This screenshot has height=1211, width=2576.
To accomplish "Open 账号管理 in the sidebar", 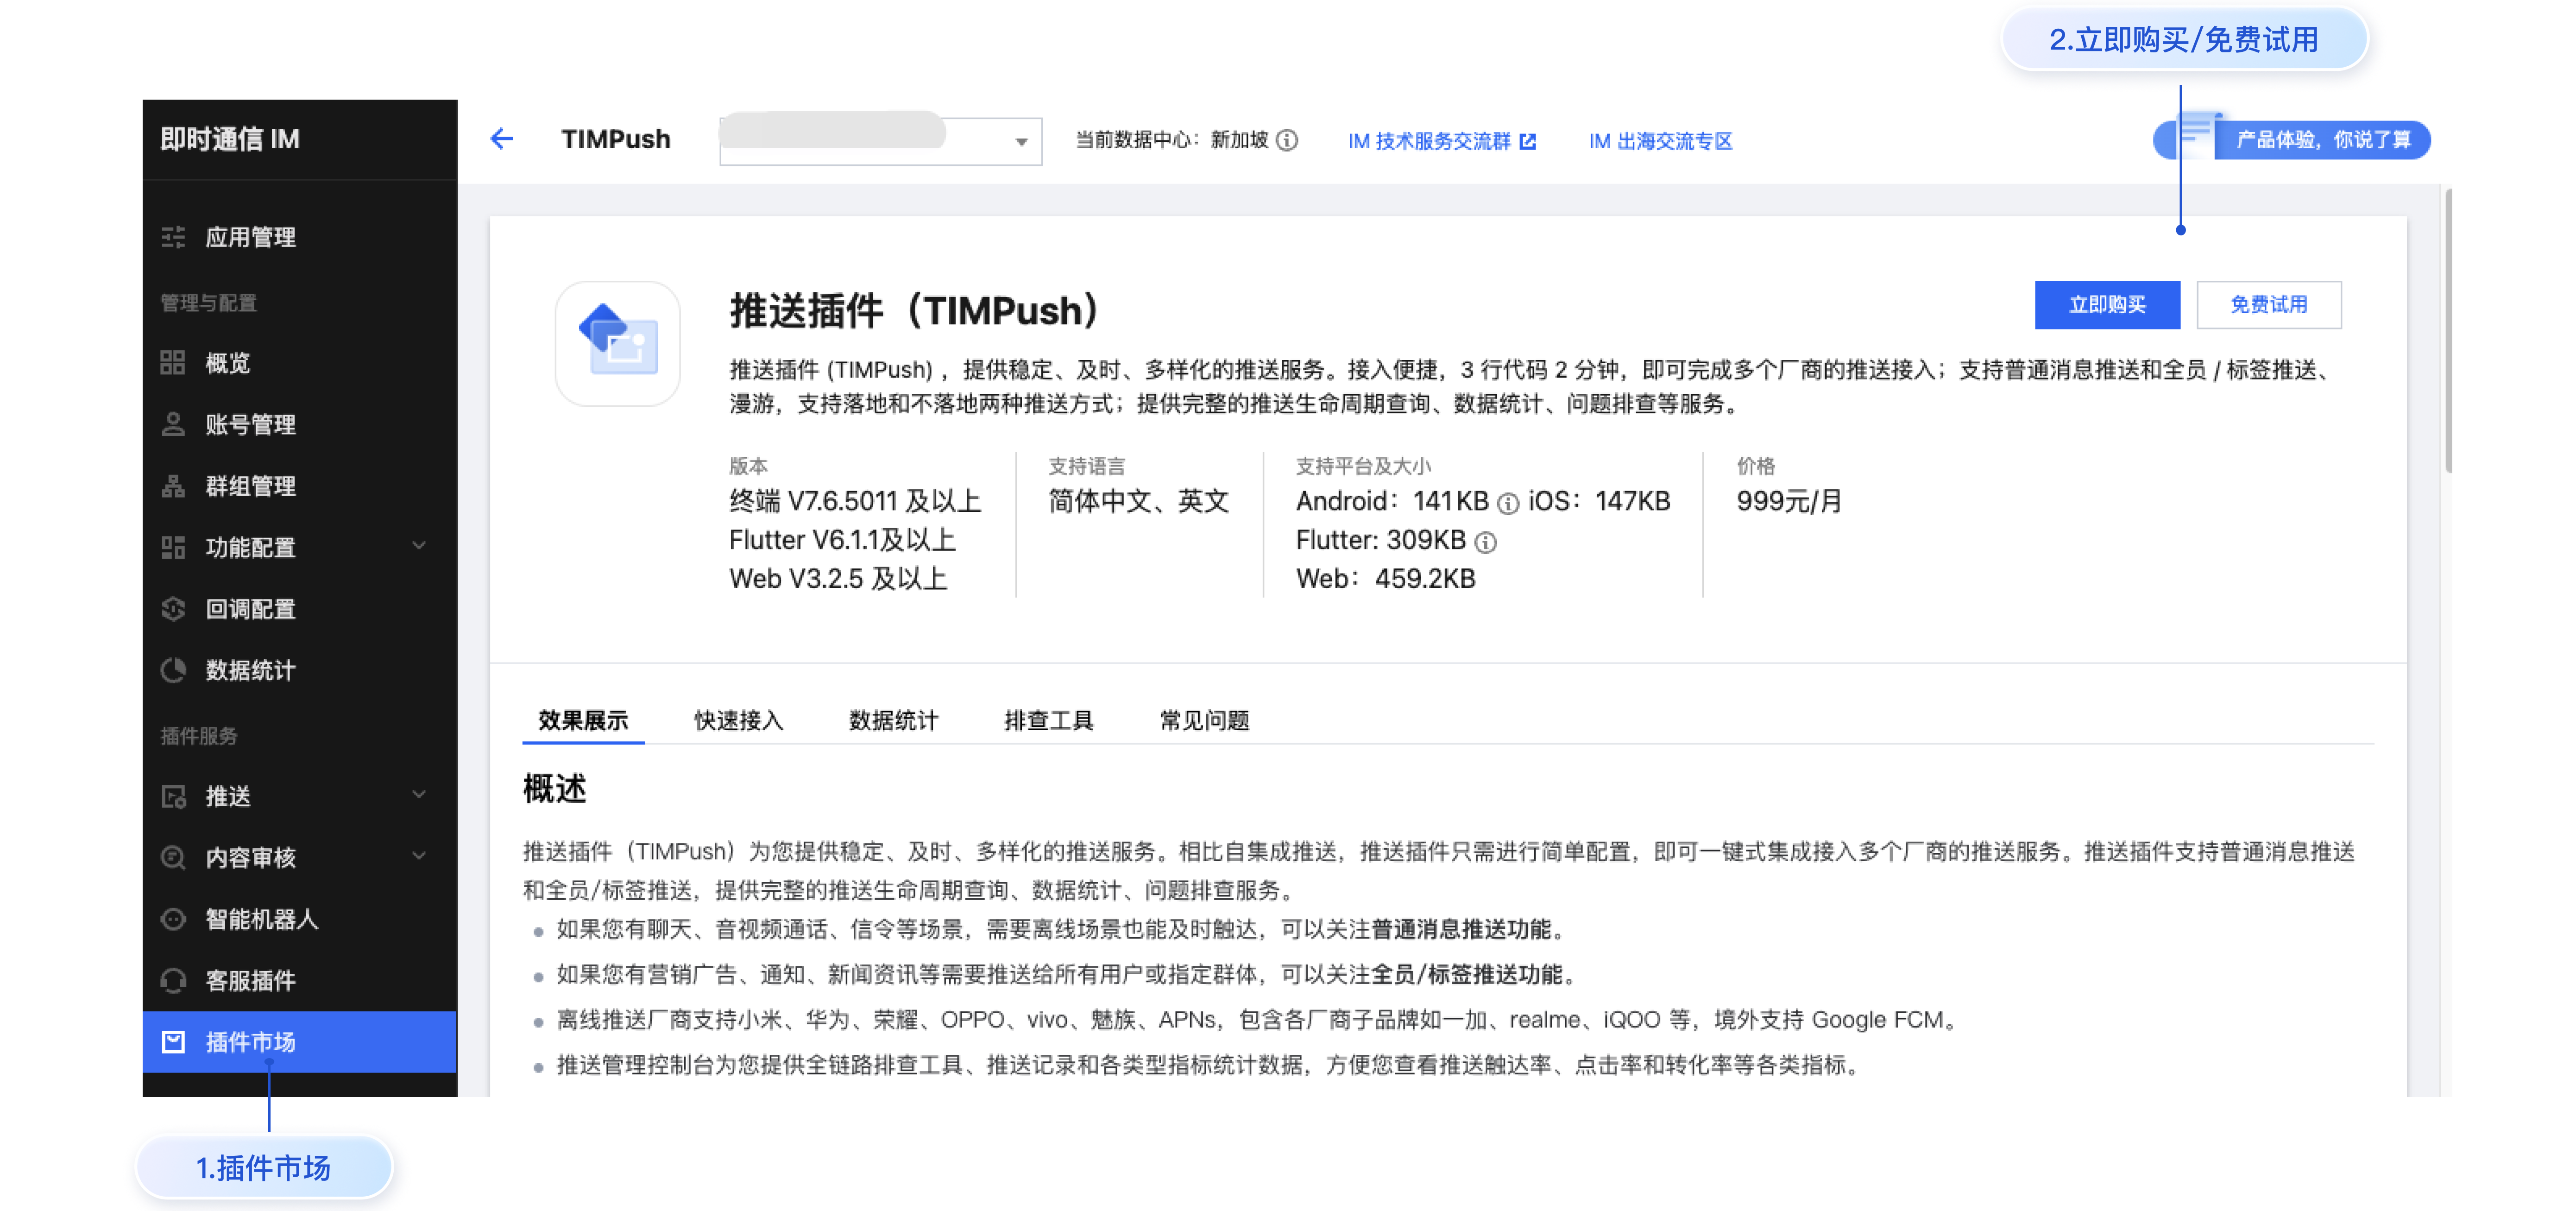I will pyautogui.click(x=250, y=424).
